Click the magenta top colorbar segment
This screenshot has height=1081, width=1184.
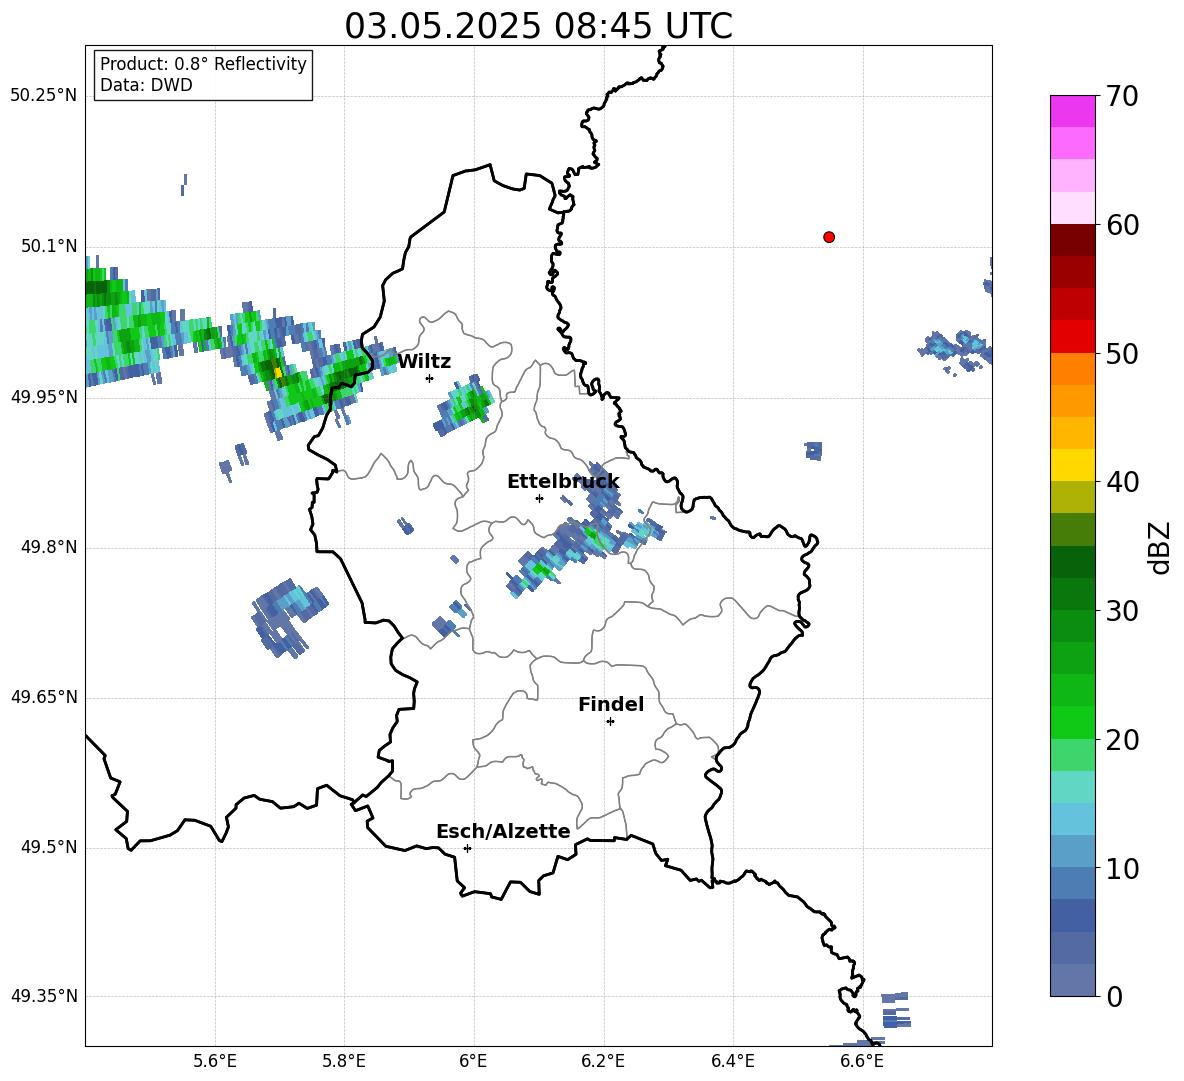click(1072, 112)
